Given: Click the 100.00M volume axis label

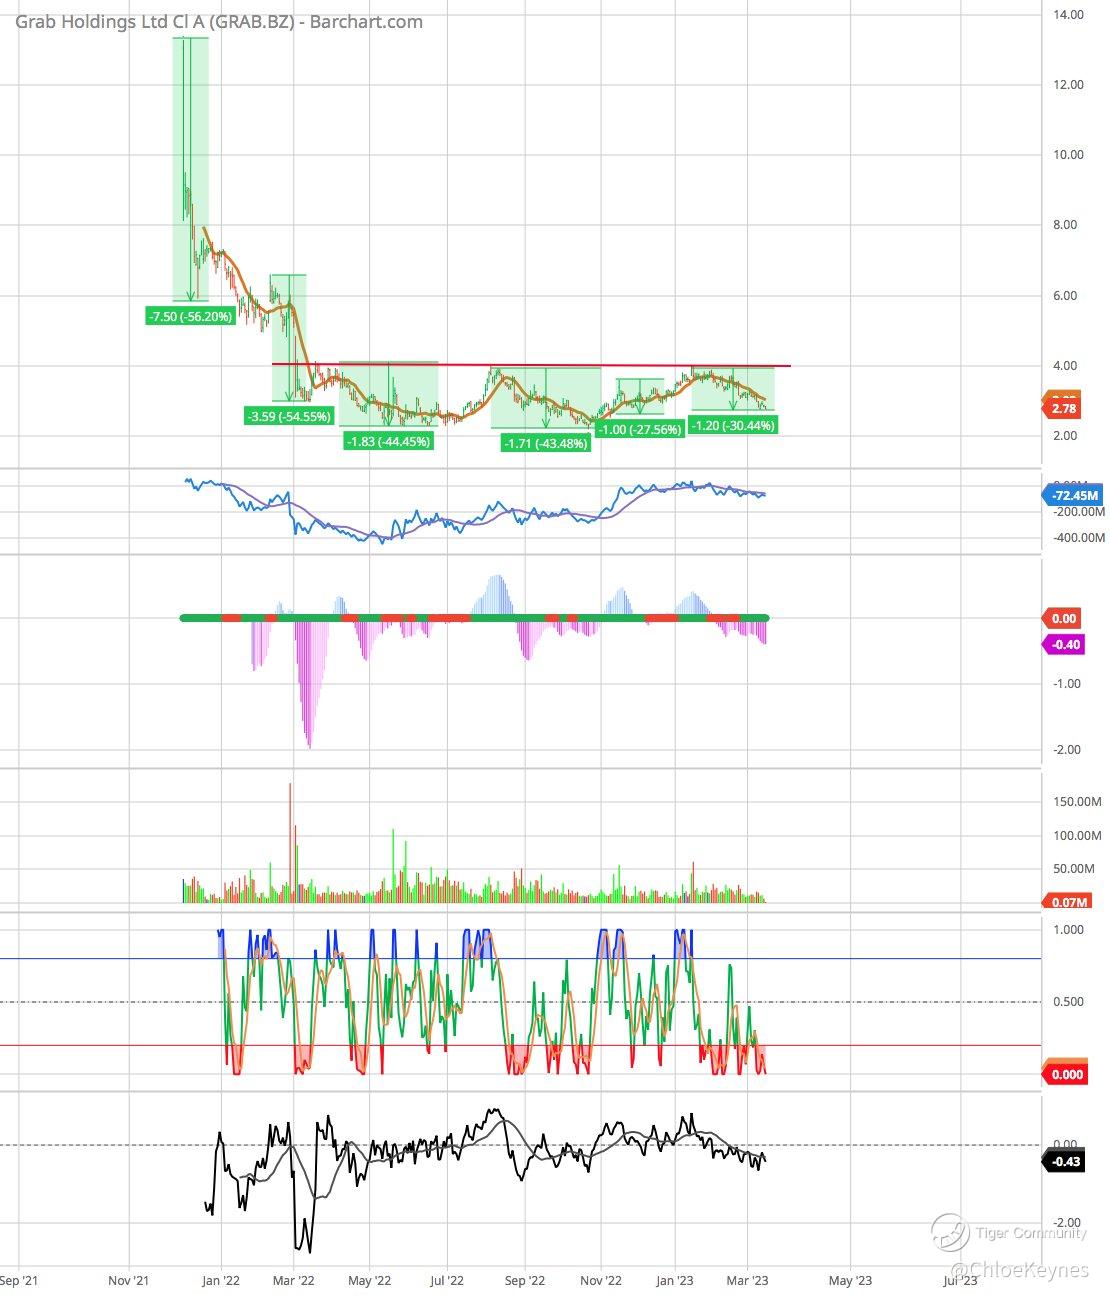Looking at the screenshot, I should [1077, 836].
